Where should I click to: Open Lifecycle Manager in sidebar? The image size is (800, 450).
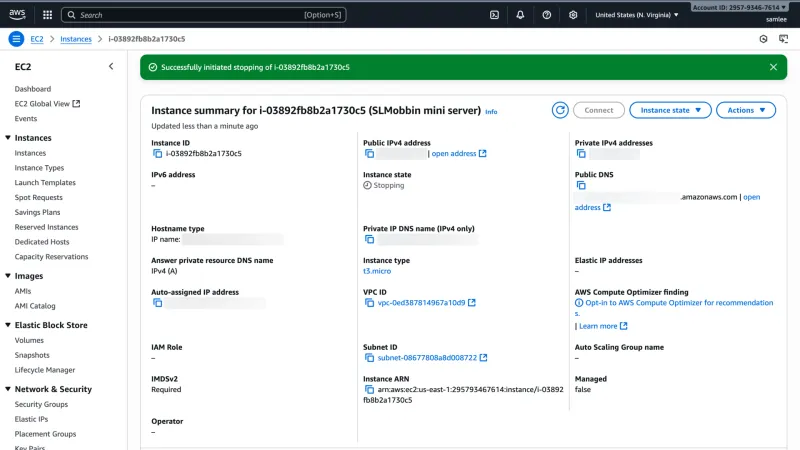click(45, 370)
